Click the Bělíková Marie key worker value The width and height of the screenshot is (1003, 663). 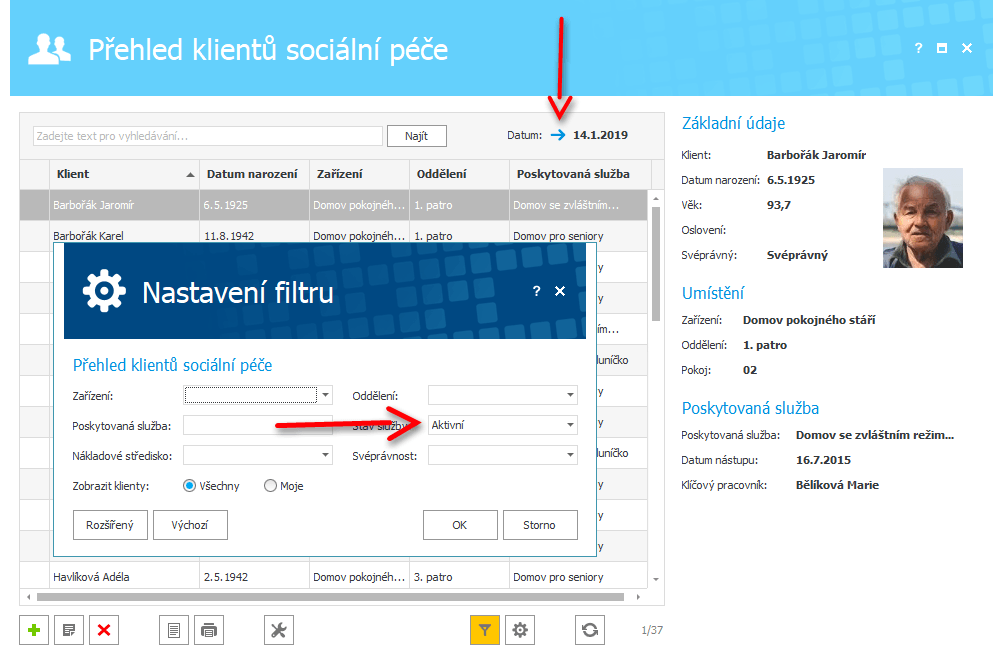[837, 485]
